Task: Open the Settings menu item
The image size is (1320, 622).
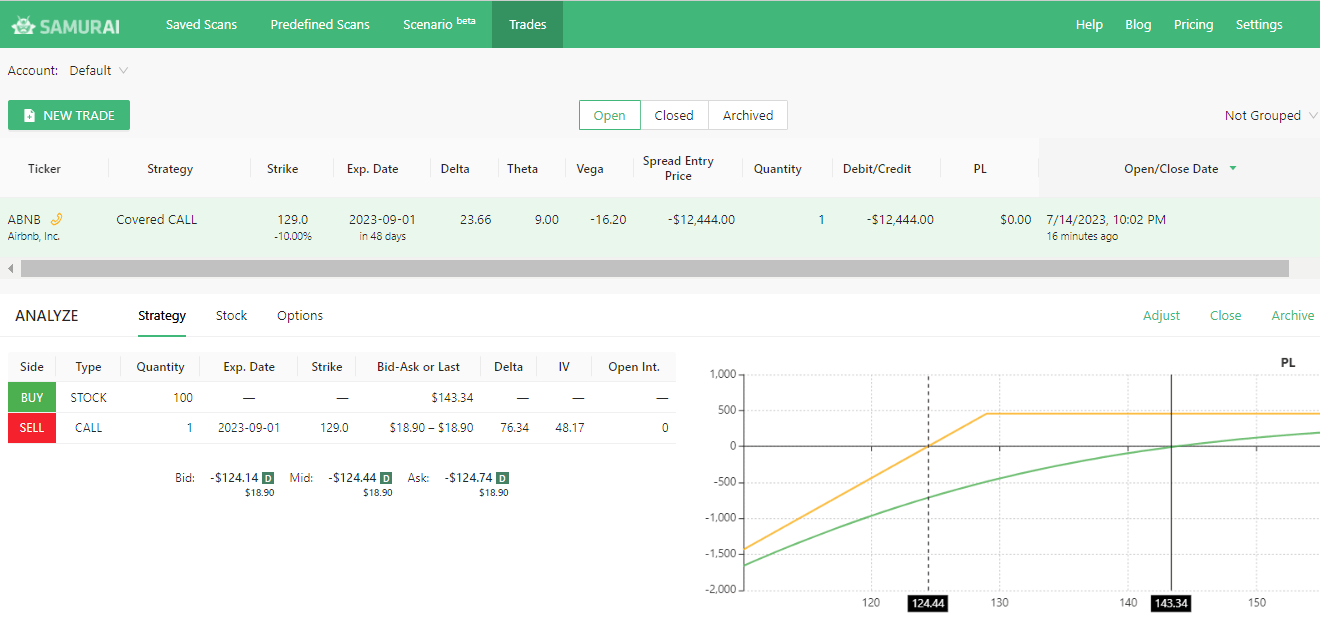Action: pyautogui.click(x=1259, y=23)
